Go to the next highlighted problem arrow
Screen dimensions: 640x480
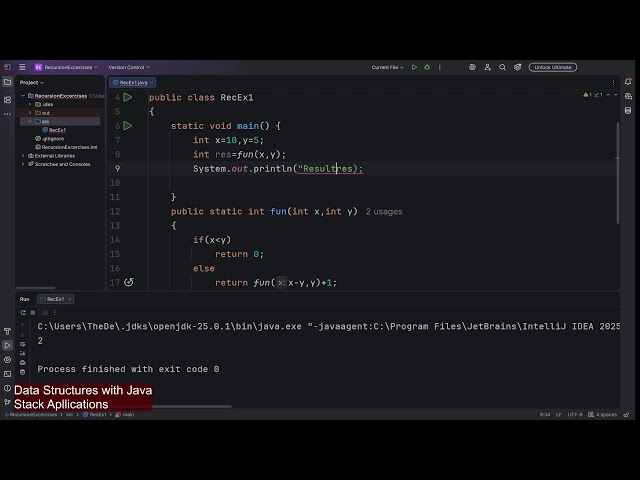click(616, 95)
